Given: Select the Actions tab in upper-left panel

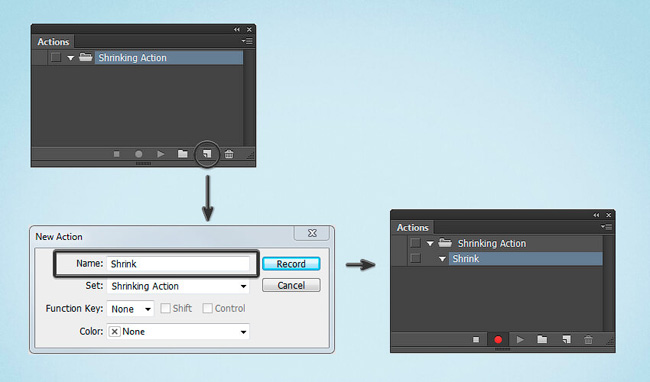Looking at the screenshot, I should pos(53,42).
